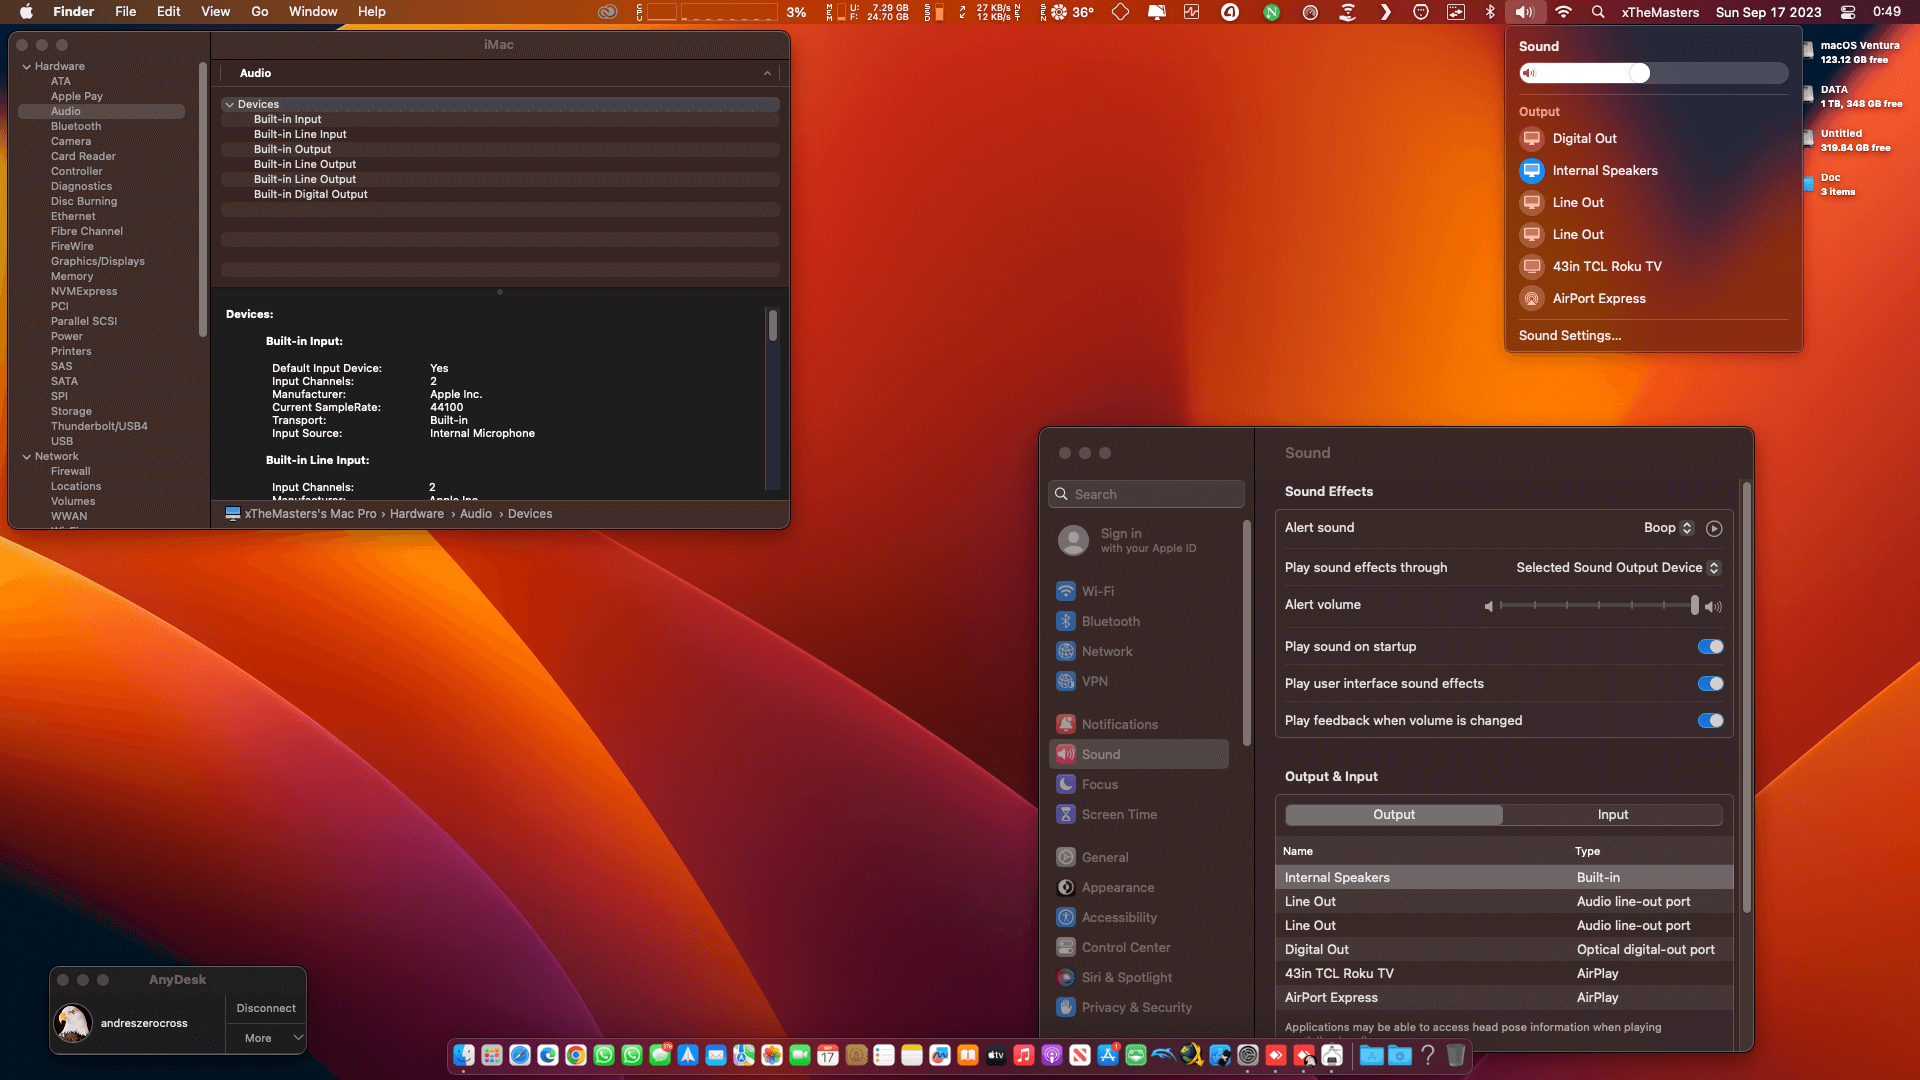Select AirPort Express output icon in Sound menu

1532,298
